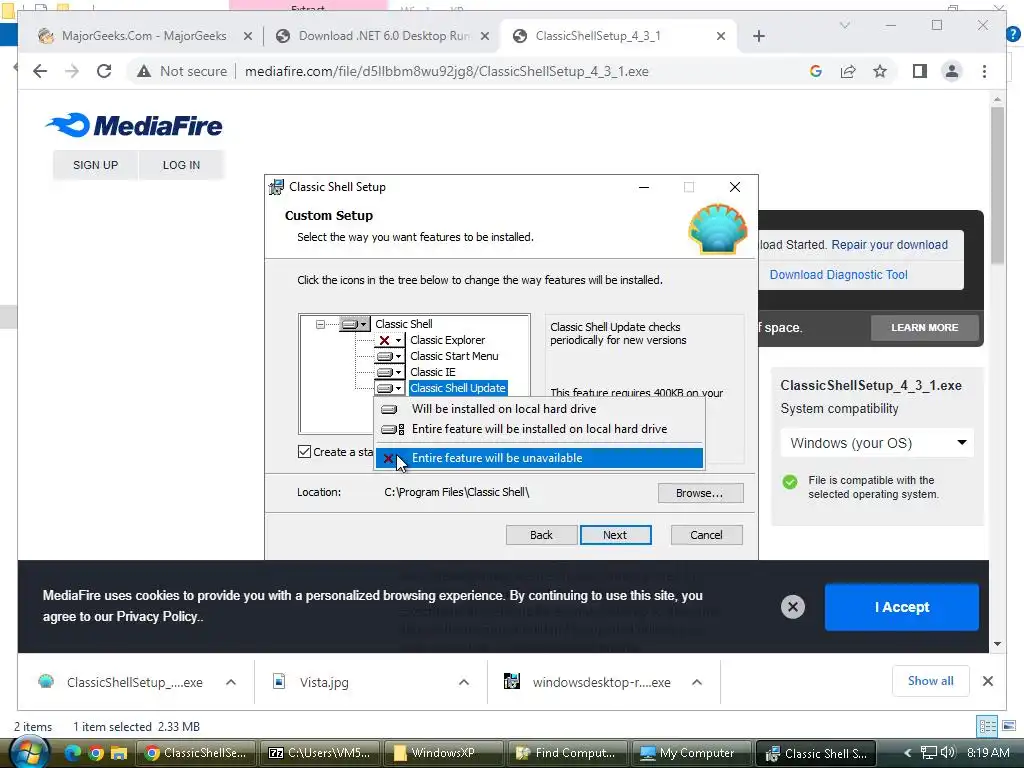This screenshot has height=768, width=1024.
Task: Click Repair your download link
Action: click(889, 245)
